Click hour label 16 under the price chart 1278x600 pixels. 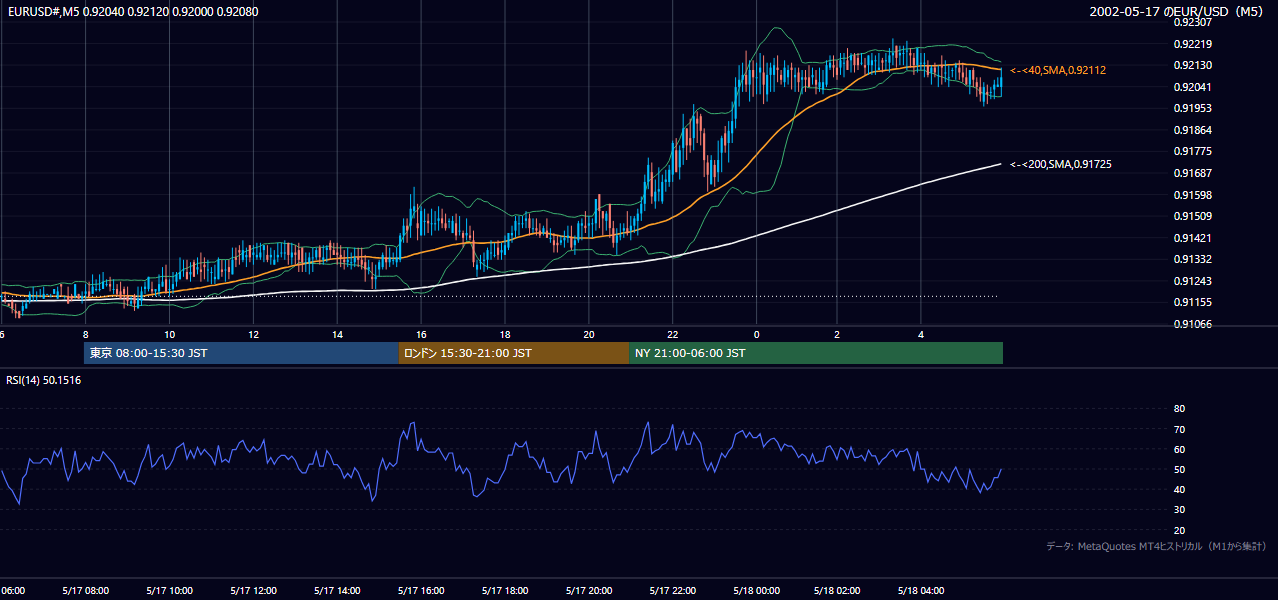pos(422,335)
